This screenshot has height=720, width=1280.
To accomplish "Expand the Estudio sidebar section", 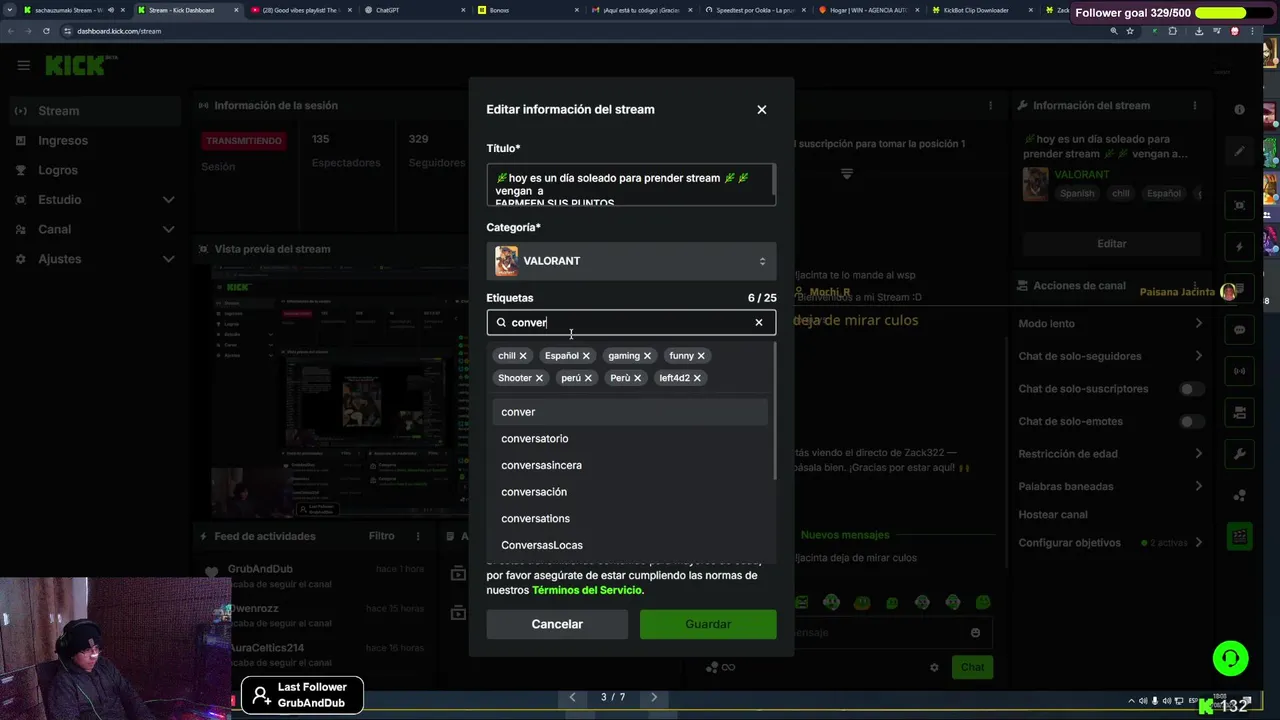I will tap(96, 200).
